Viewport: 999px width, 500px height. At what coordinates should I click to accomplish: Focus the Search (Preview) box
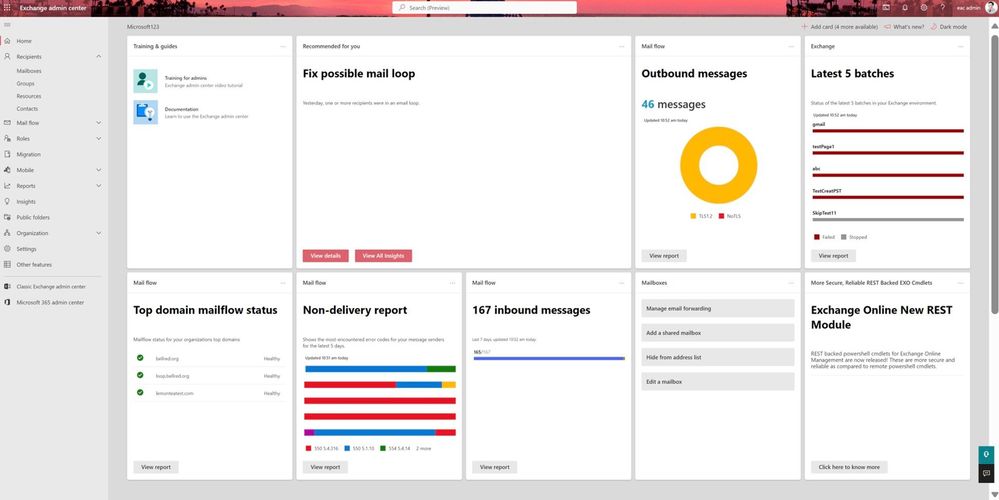point(484,8)
